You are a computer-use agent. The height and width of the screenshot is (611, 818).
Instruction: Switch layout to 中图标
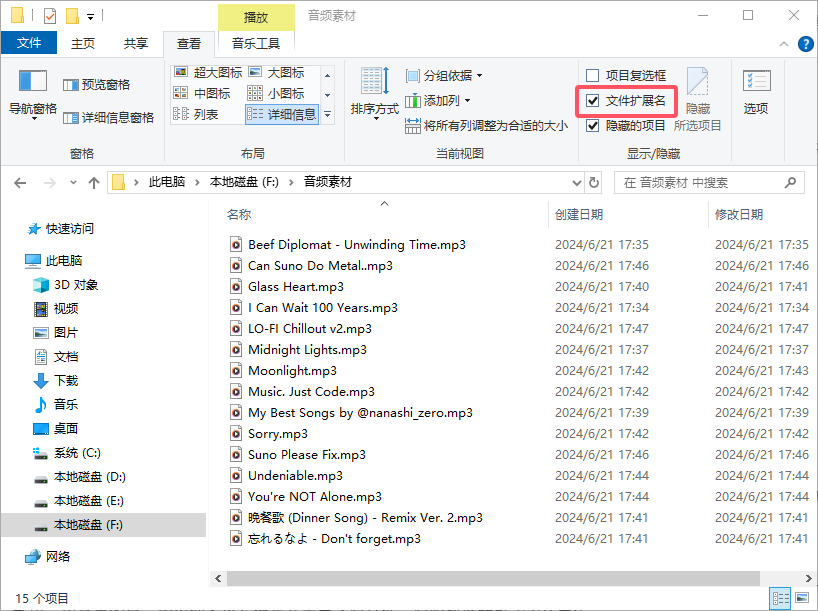click(x=202, y=93)
